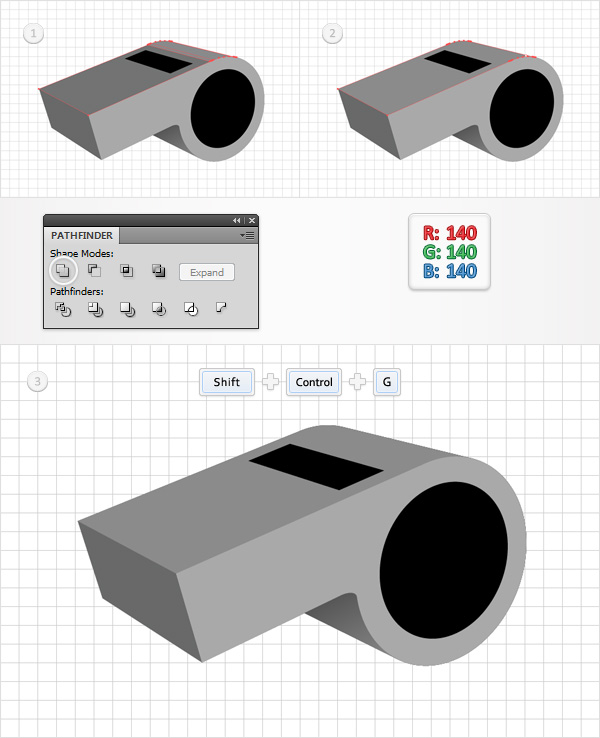Click the Pathfinders label
Viewport: 600px width, 738px height.
[77, 292]
